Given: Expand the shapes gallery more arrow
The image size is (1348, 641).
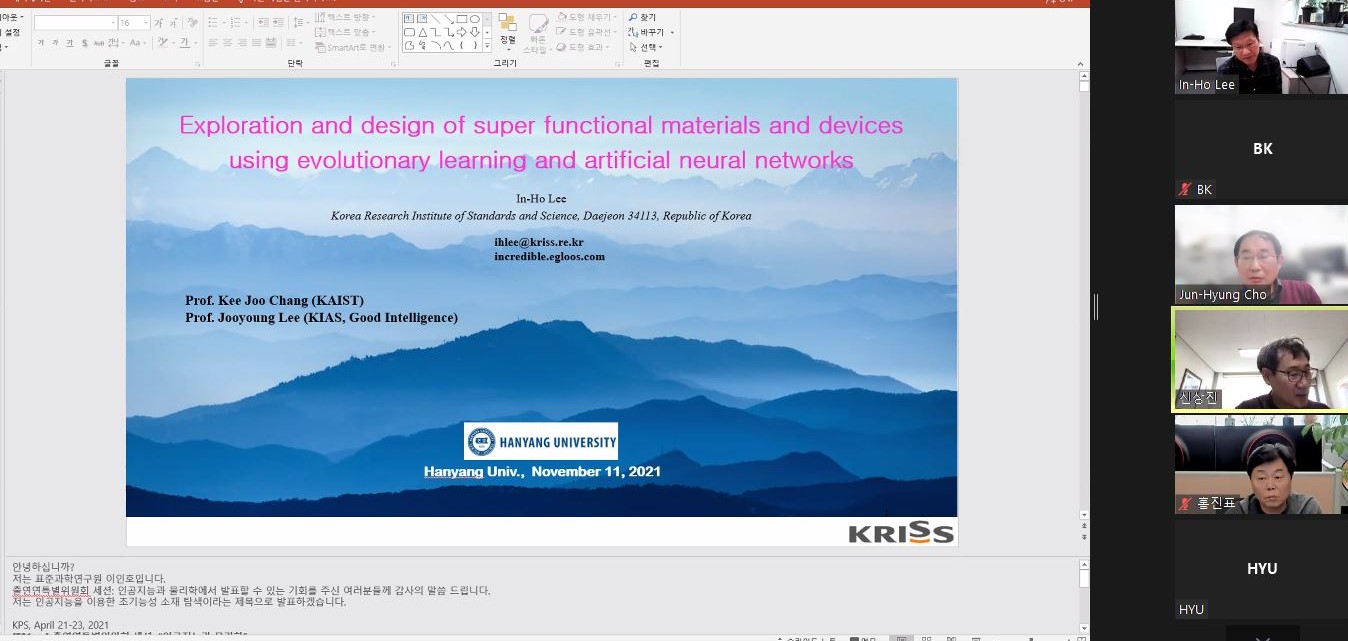Looking at the screenshot, I should pos(487,46).
